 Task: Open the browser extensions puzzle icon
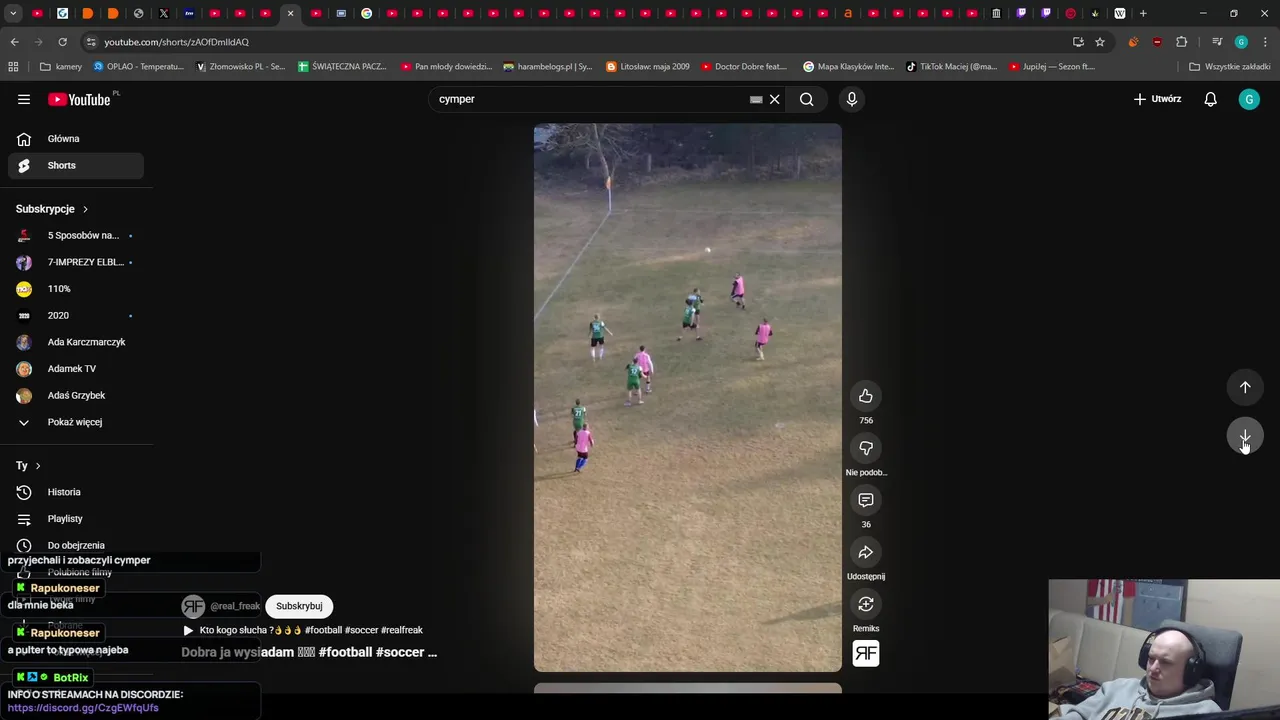pos(1182,42)
